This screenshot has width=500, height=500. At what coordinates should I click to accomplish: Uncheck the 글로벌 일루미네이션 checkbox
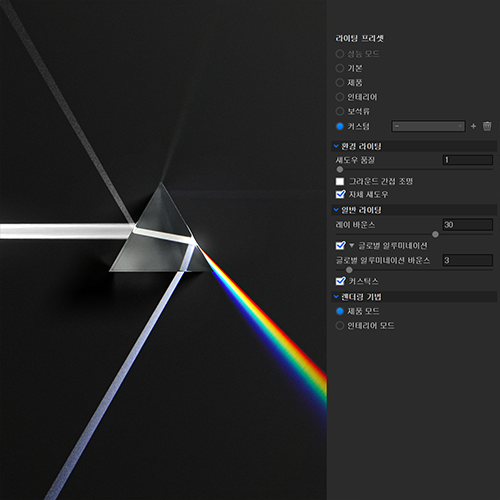(x=340, y=246)
